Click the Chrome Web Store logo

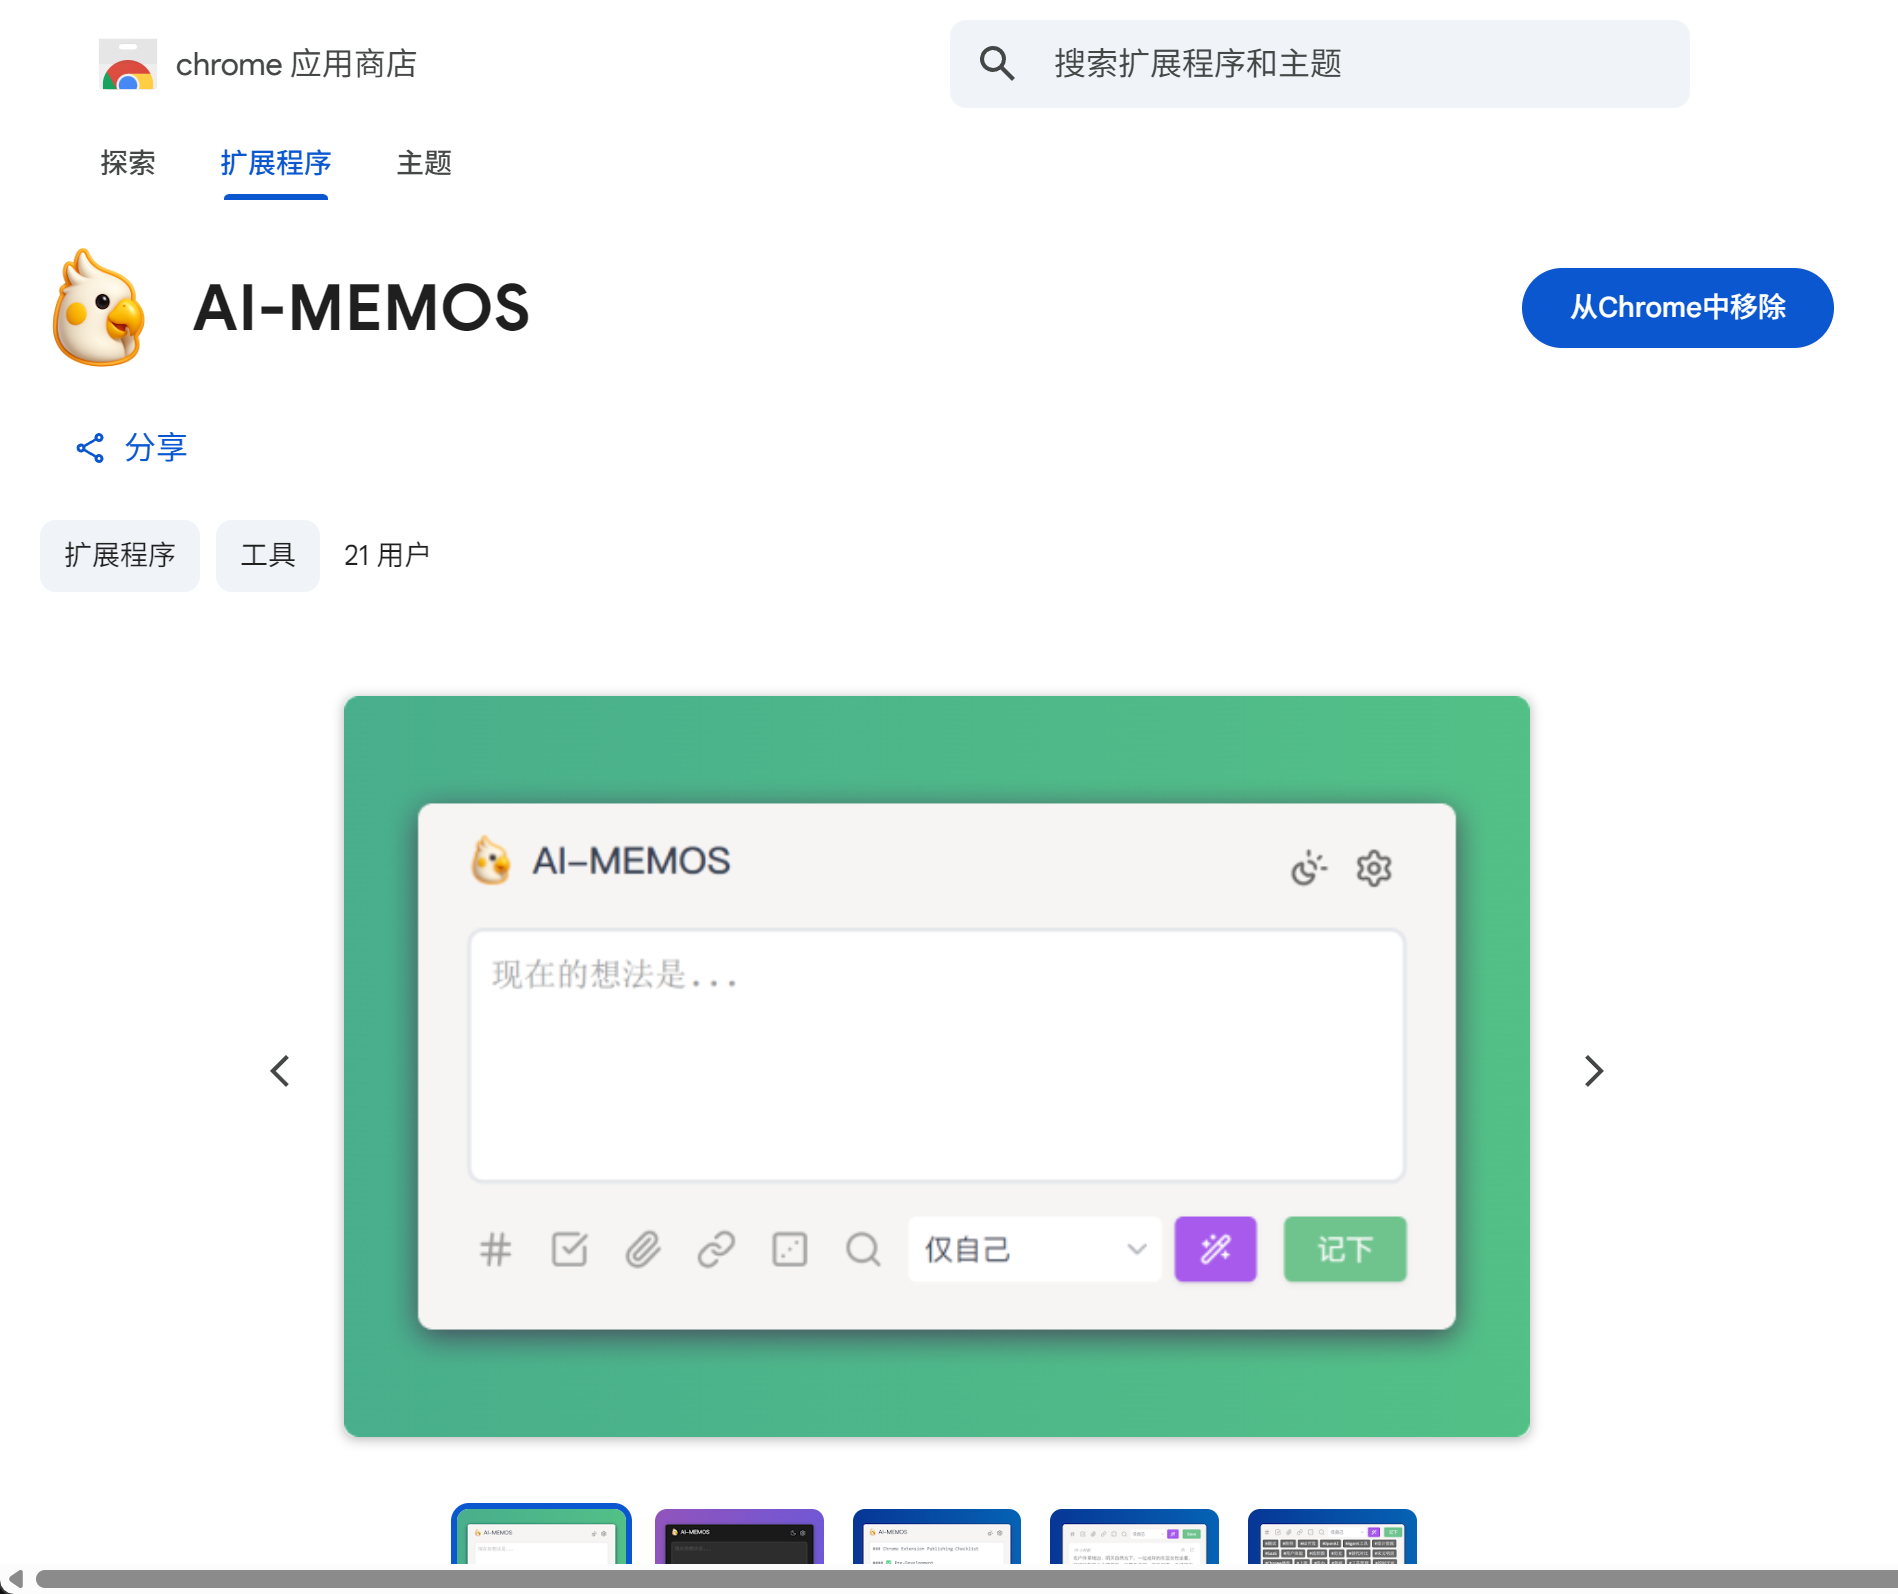pyautogui.click(x=127, y=63)
